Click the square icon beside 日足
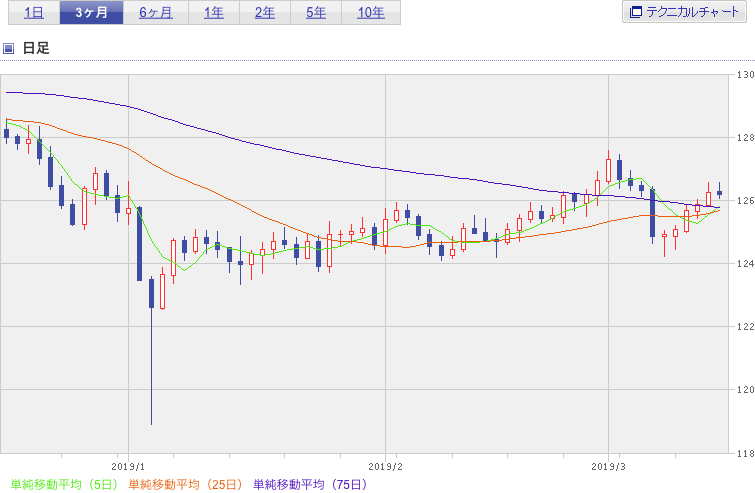 pos(9,48)
